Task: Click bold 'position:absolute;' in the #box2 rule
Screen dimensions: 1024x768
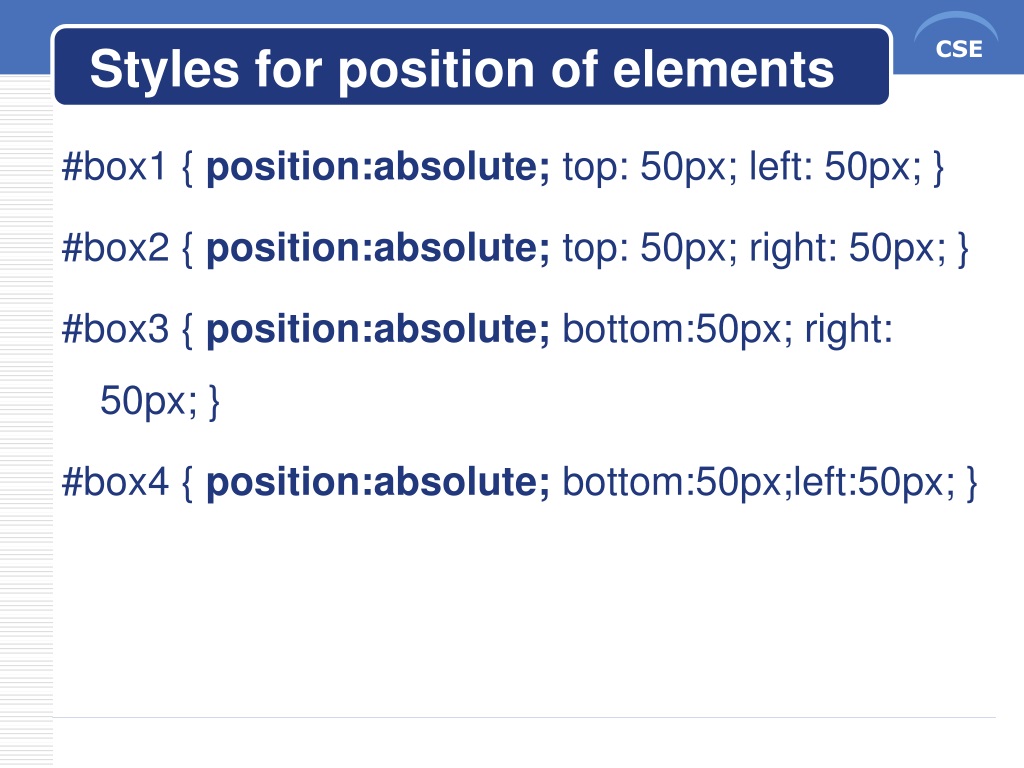Action: point(378,249)
